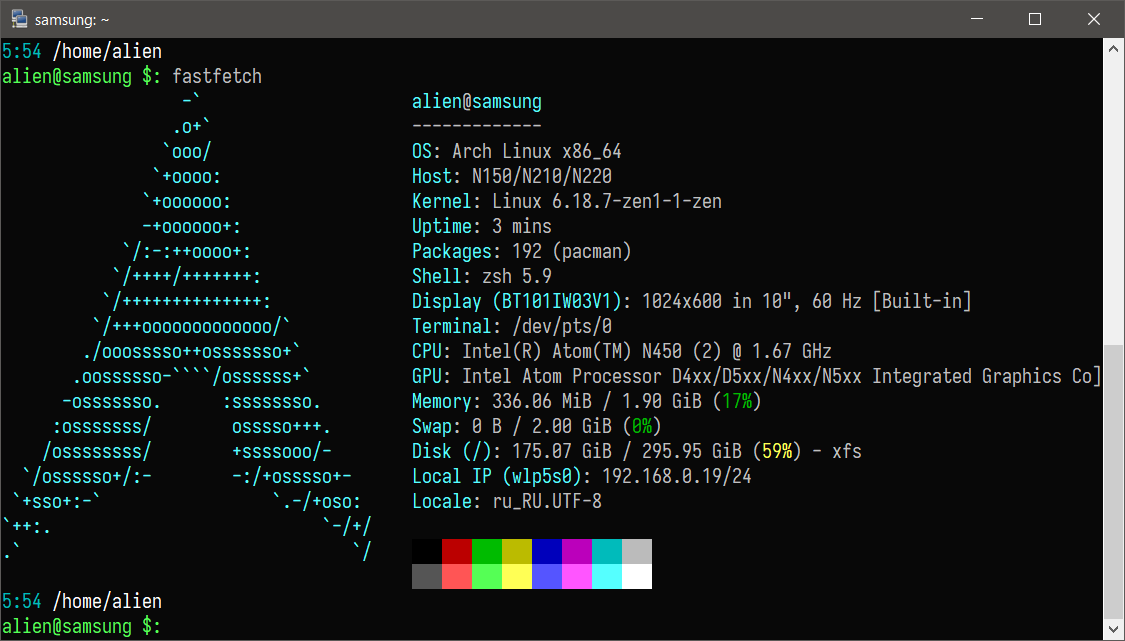The image size is (1125, 641).
Task: Click the Kernel version line
Action: coord(566,201)
